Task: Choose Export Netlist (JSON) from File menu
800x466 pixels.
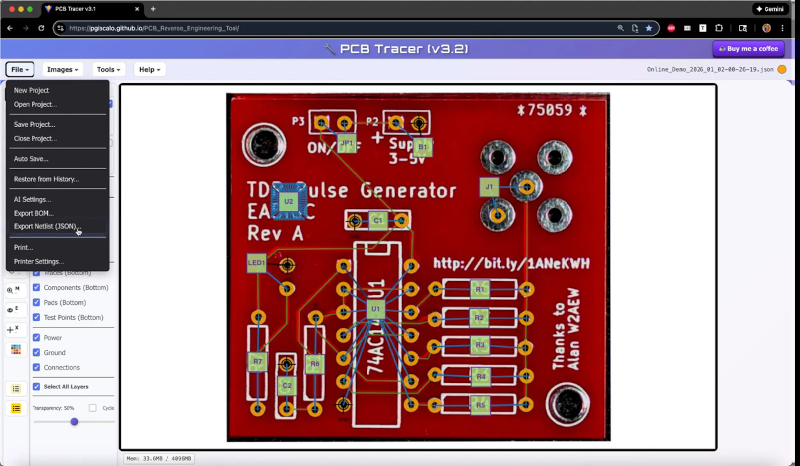Action: (x=47, y=226)
